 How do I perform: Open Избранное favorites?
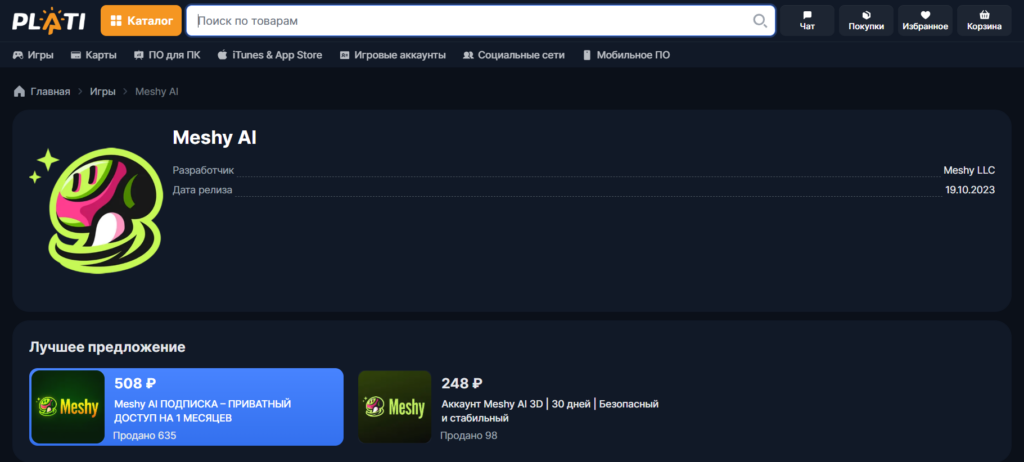pos(925,20)
